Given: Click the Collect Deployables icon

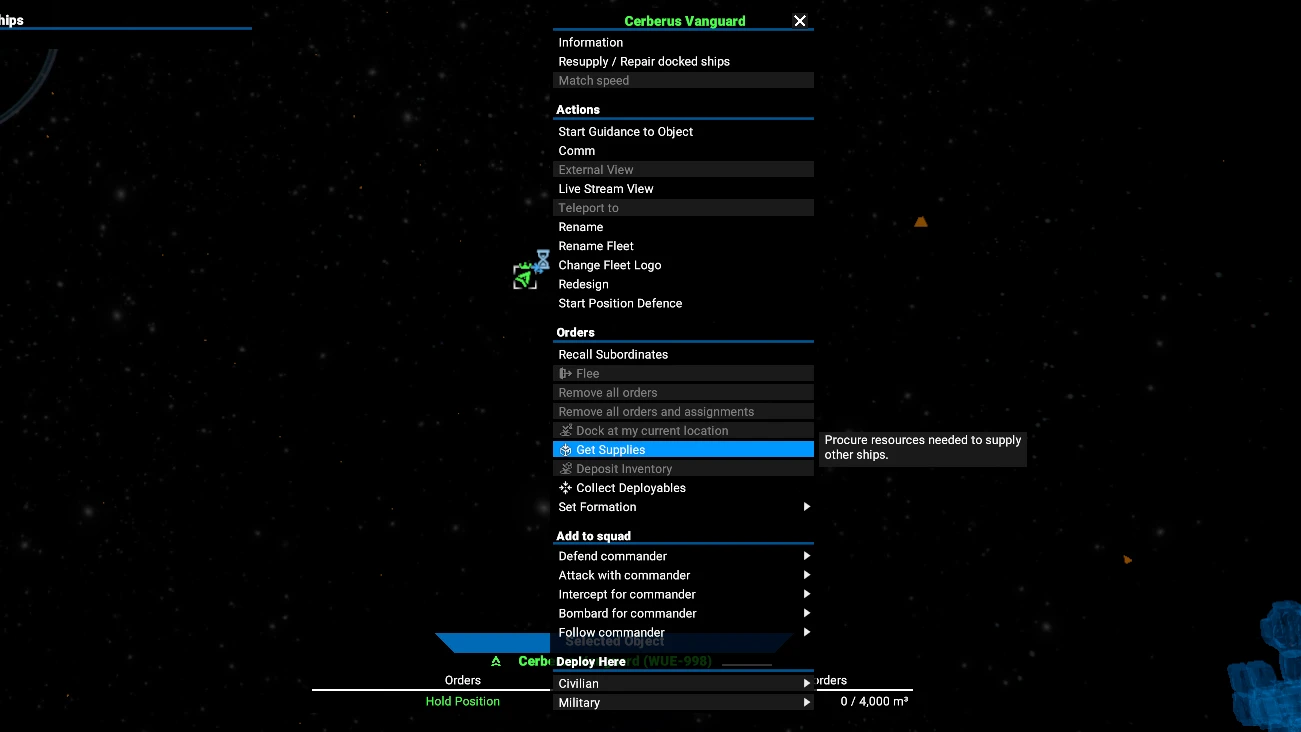Looking at the screenshot, I should click(x=566, y=488).
